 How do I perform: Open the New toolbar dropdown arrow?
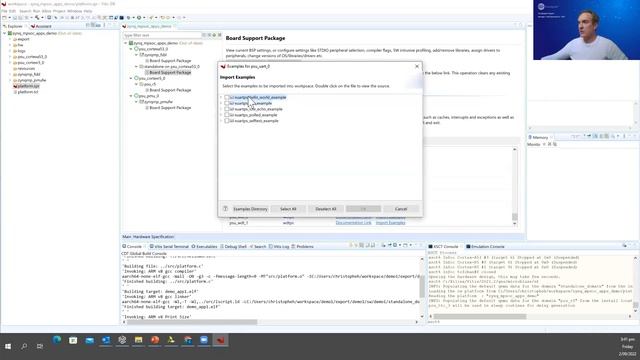coord(9,18)
